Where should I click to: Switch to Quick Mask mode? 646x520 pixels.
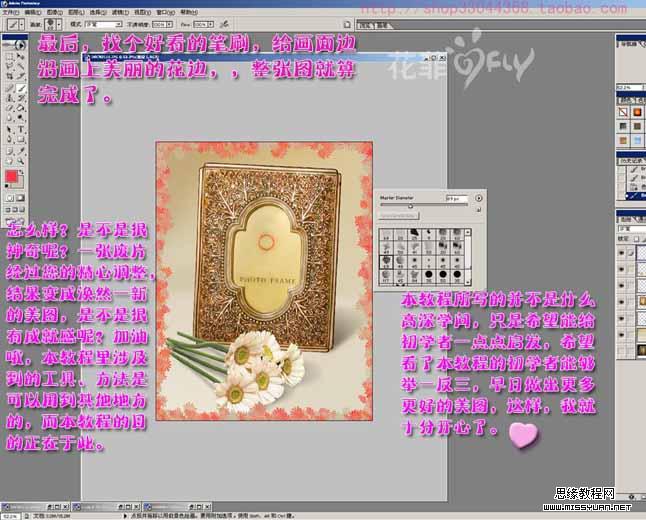click(x=21, y=198)
